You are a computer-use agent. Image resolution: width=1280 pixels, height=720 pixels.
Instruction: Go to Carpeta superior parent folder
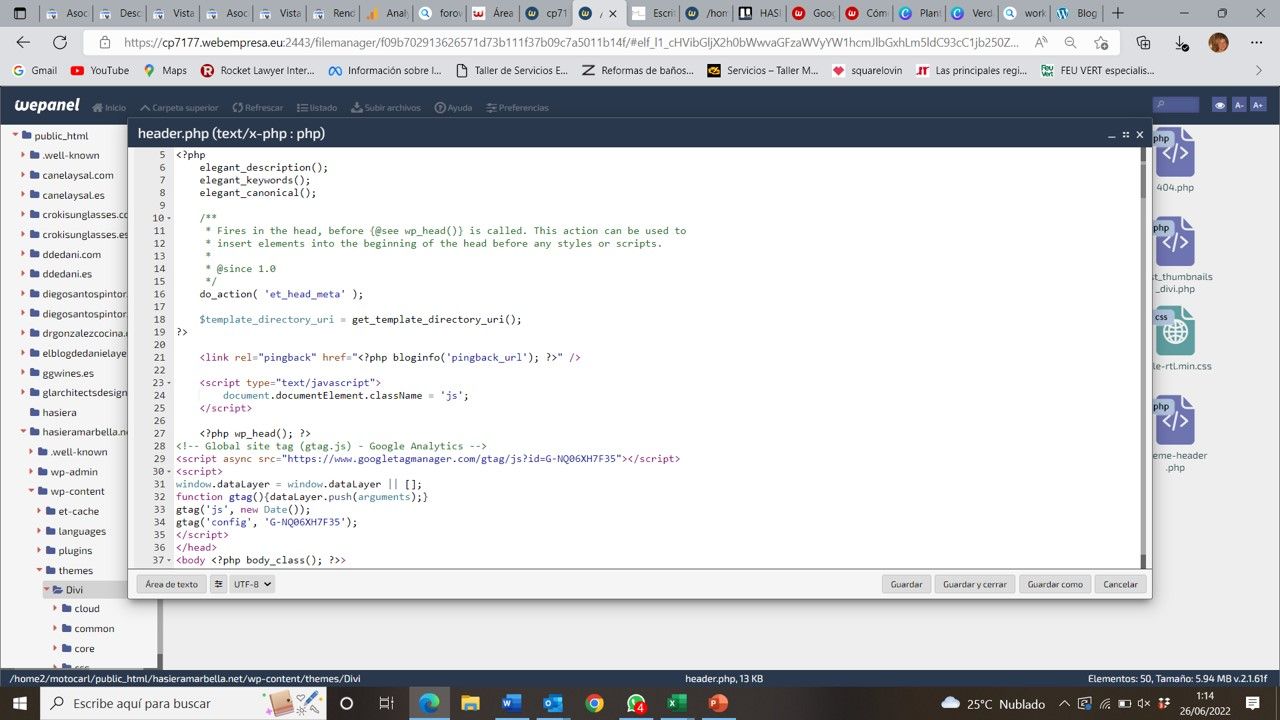click(x=179, y=107)
